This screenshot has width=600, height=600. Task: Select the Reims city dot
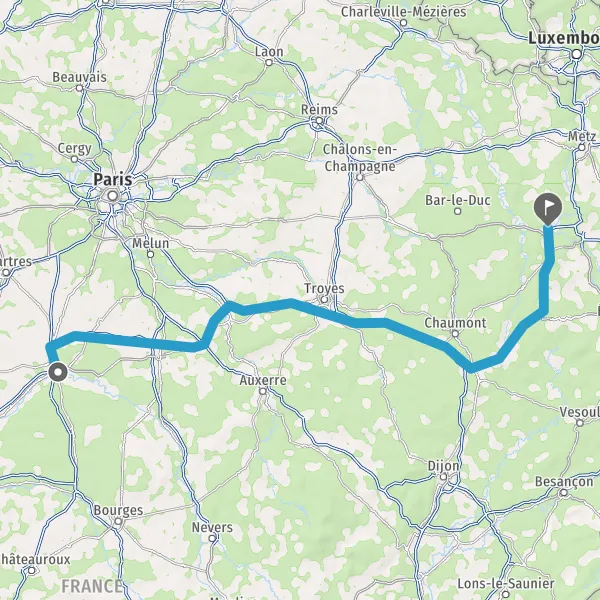pos(319,121)
